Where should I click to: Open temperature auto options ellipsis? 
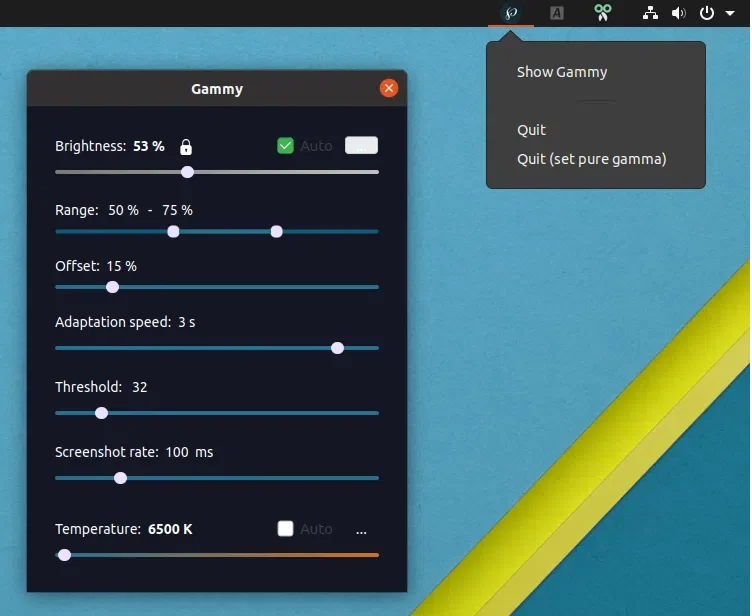[361, 532]
